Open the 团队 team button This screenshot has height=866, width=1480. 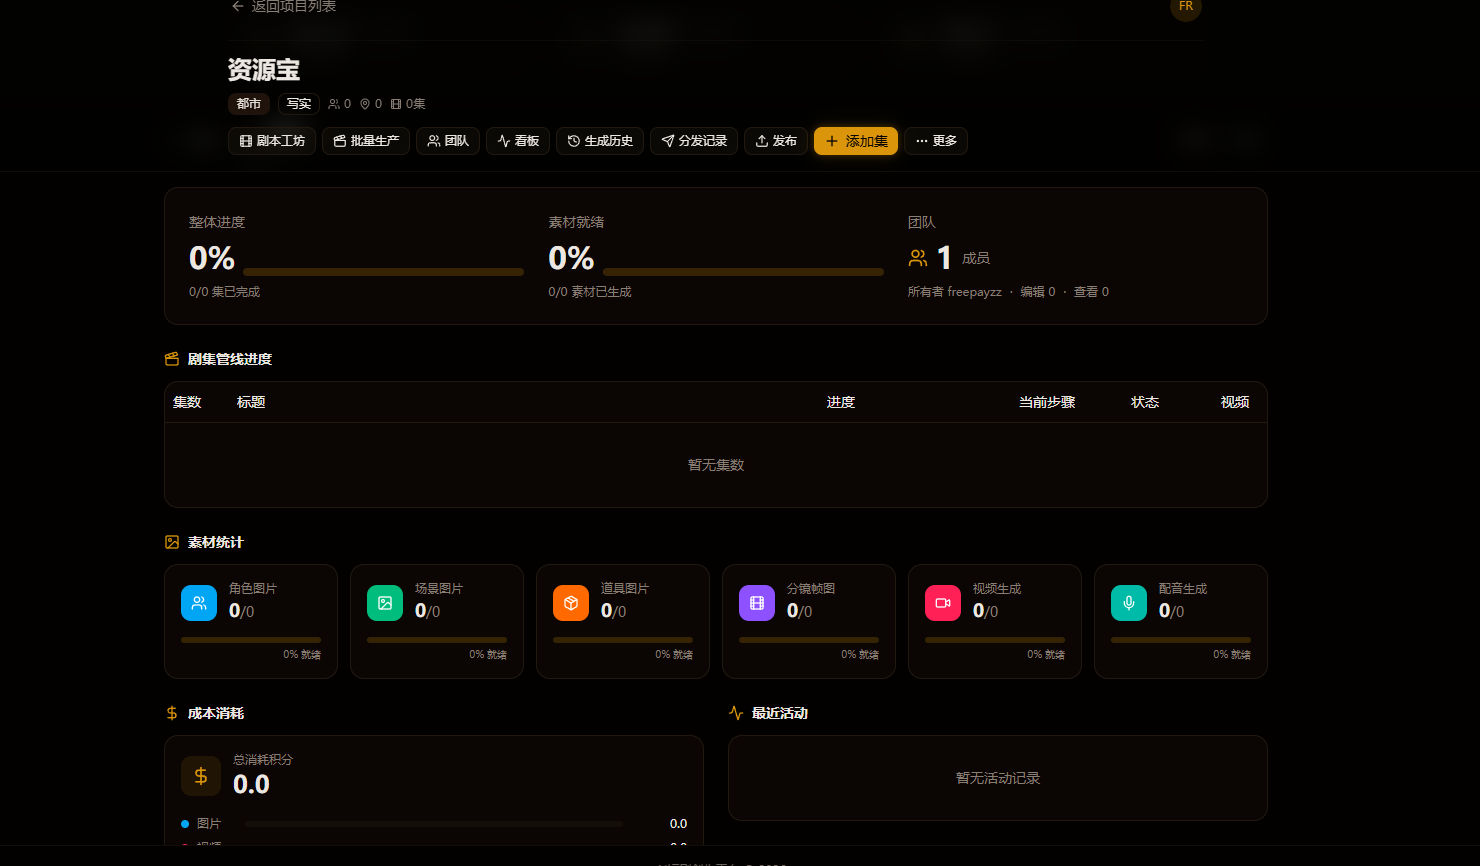point(448,141)
